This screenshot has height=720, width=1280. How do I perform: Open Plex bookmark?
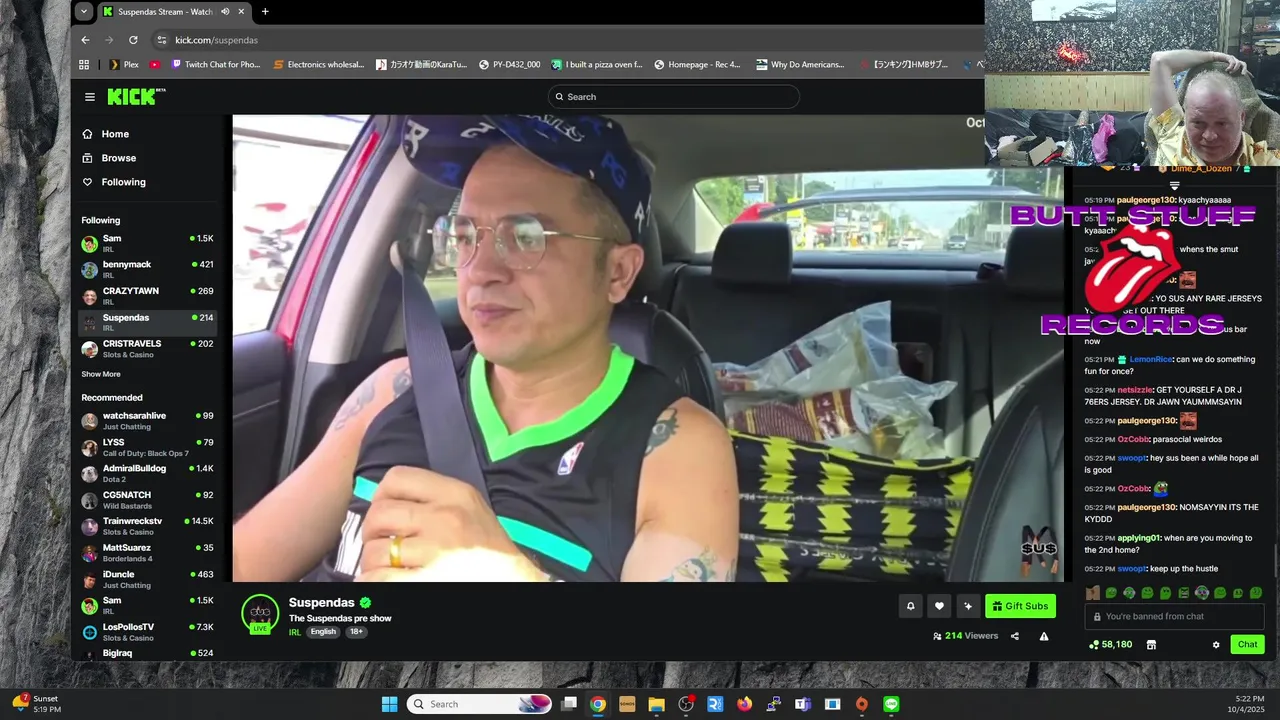[122, 65]
